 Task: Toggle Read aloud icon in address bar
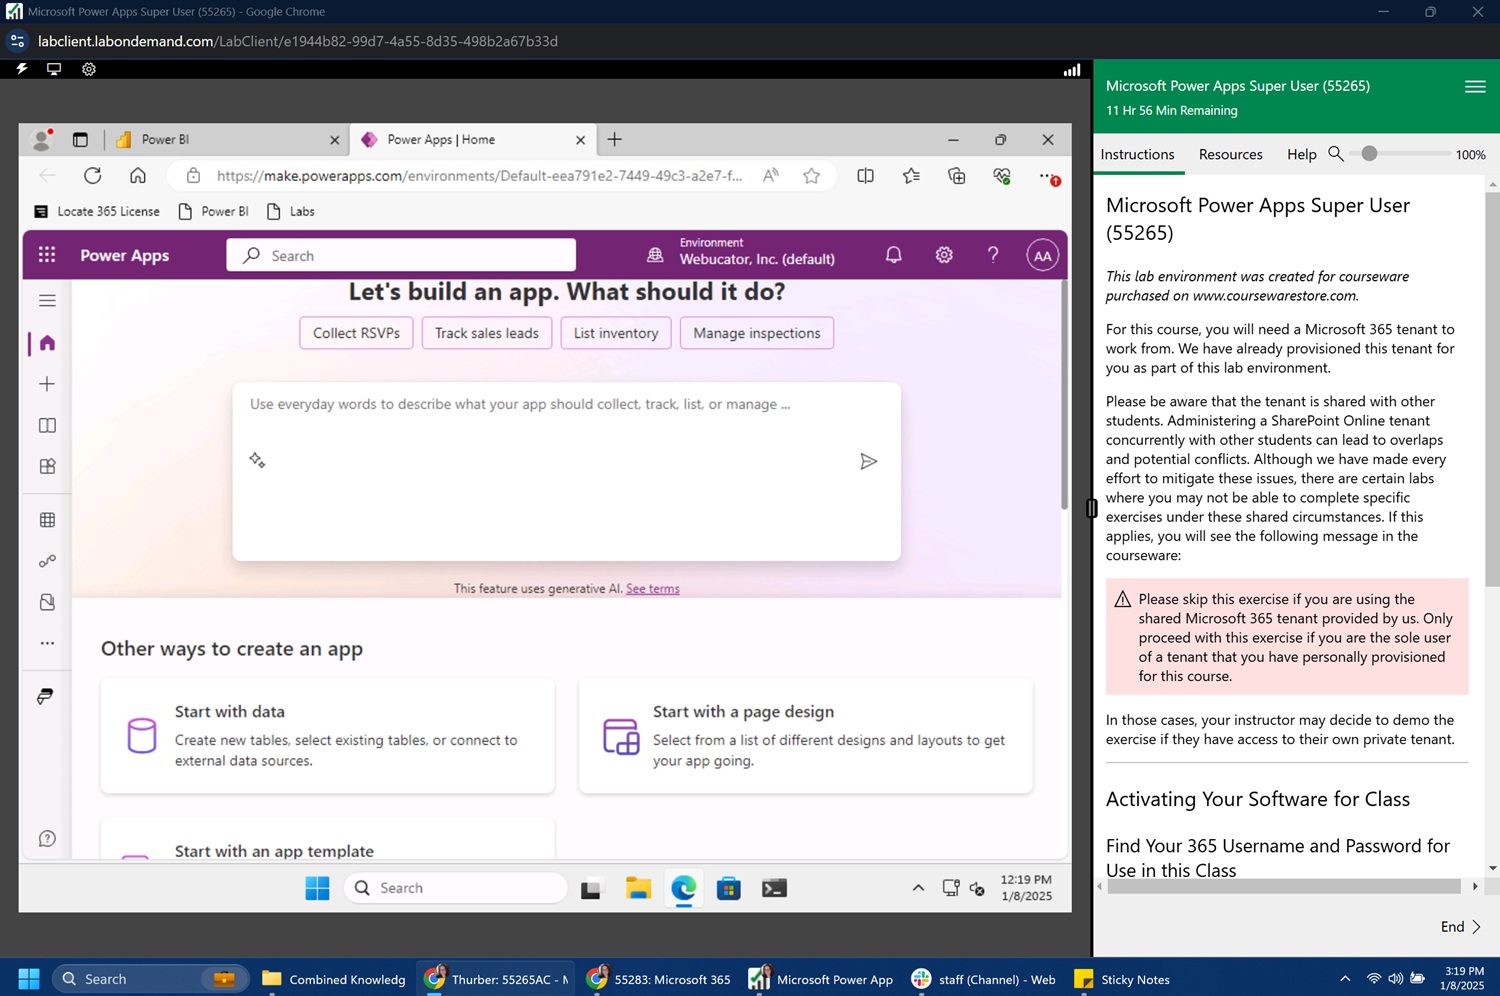click(x=770, y=176)
